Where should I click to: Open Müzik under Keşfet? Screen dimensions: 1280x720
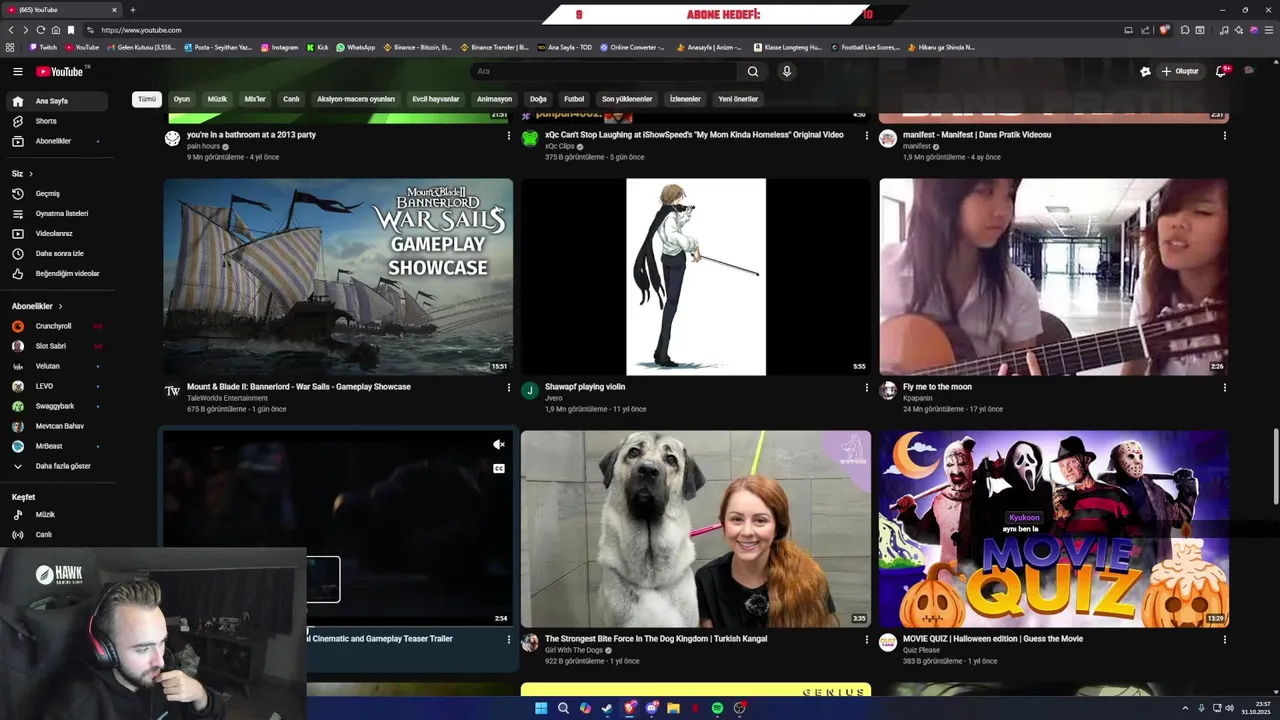[x=59, y=514]
